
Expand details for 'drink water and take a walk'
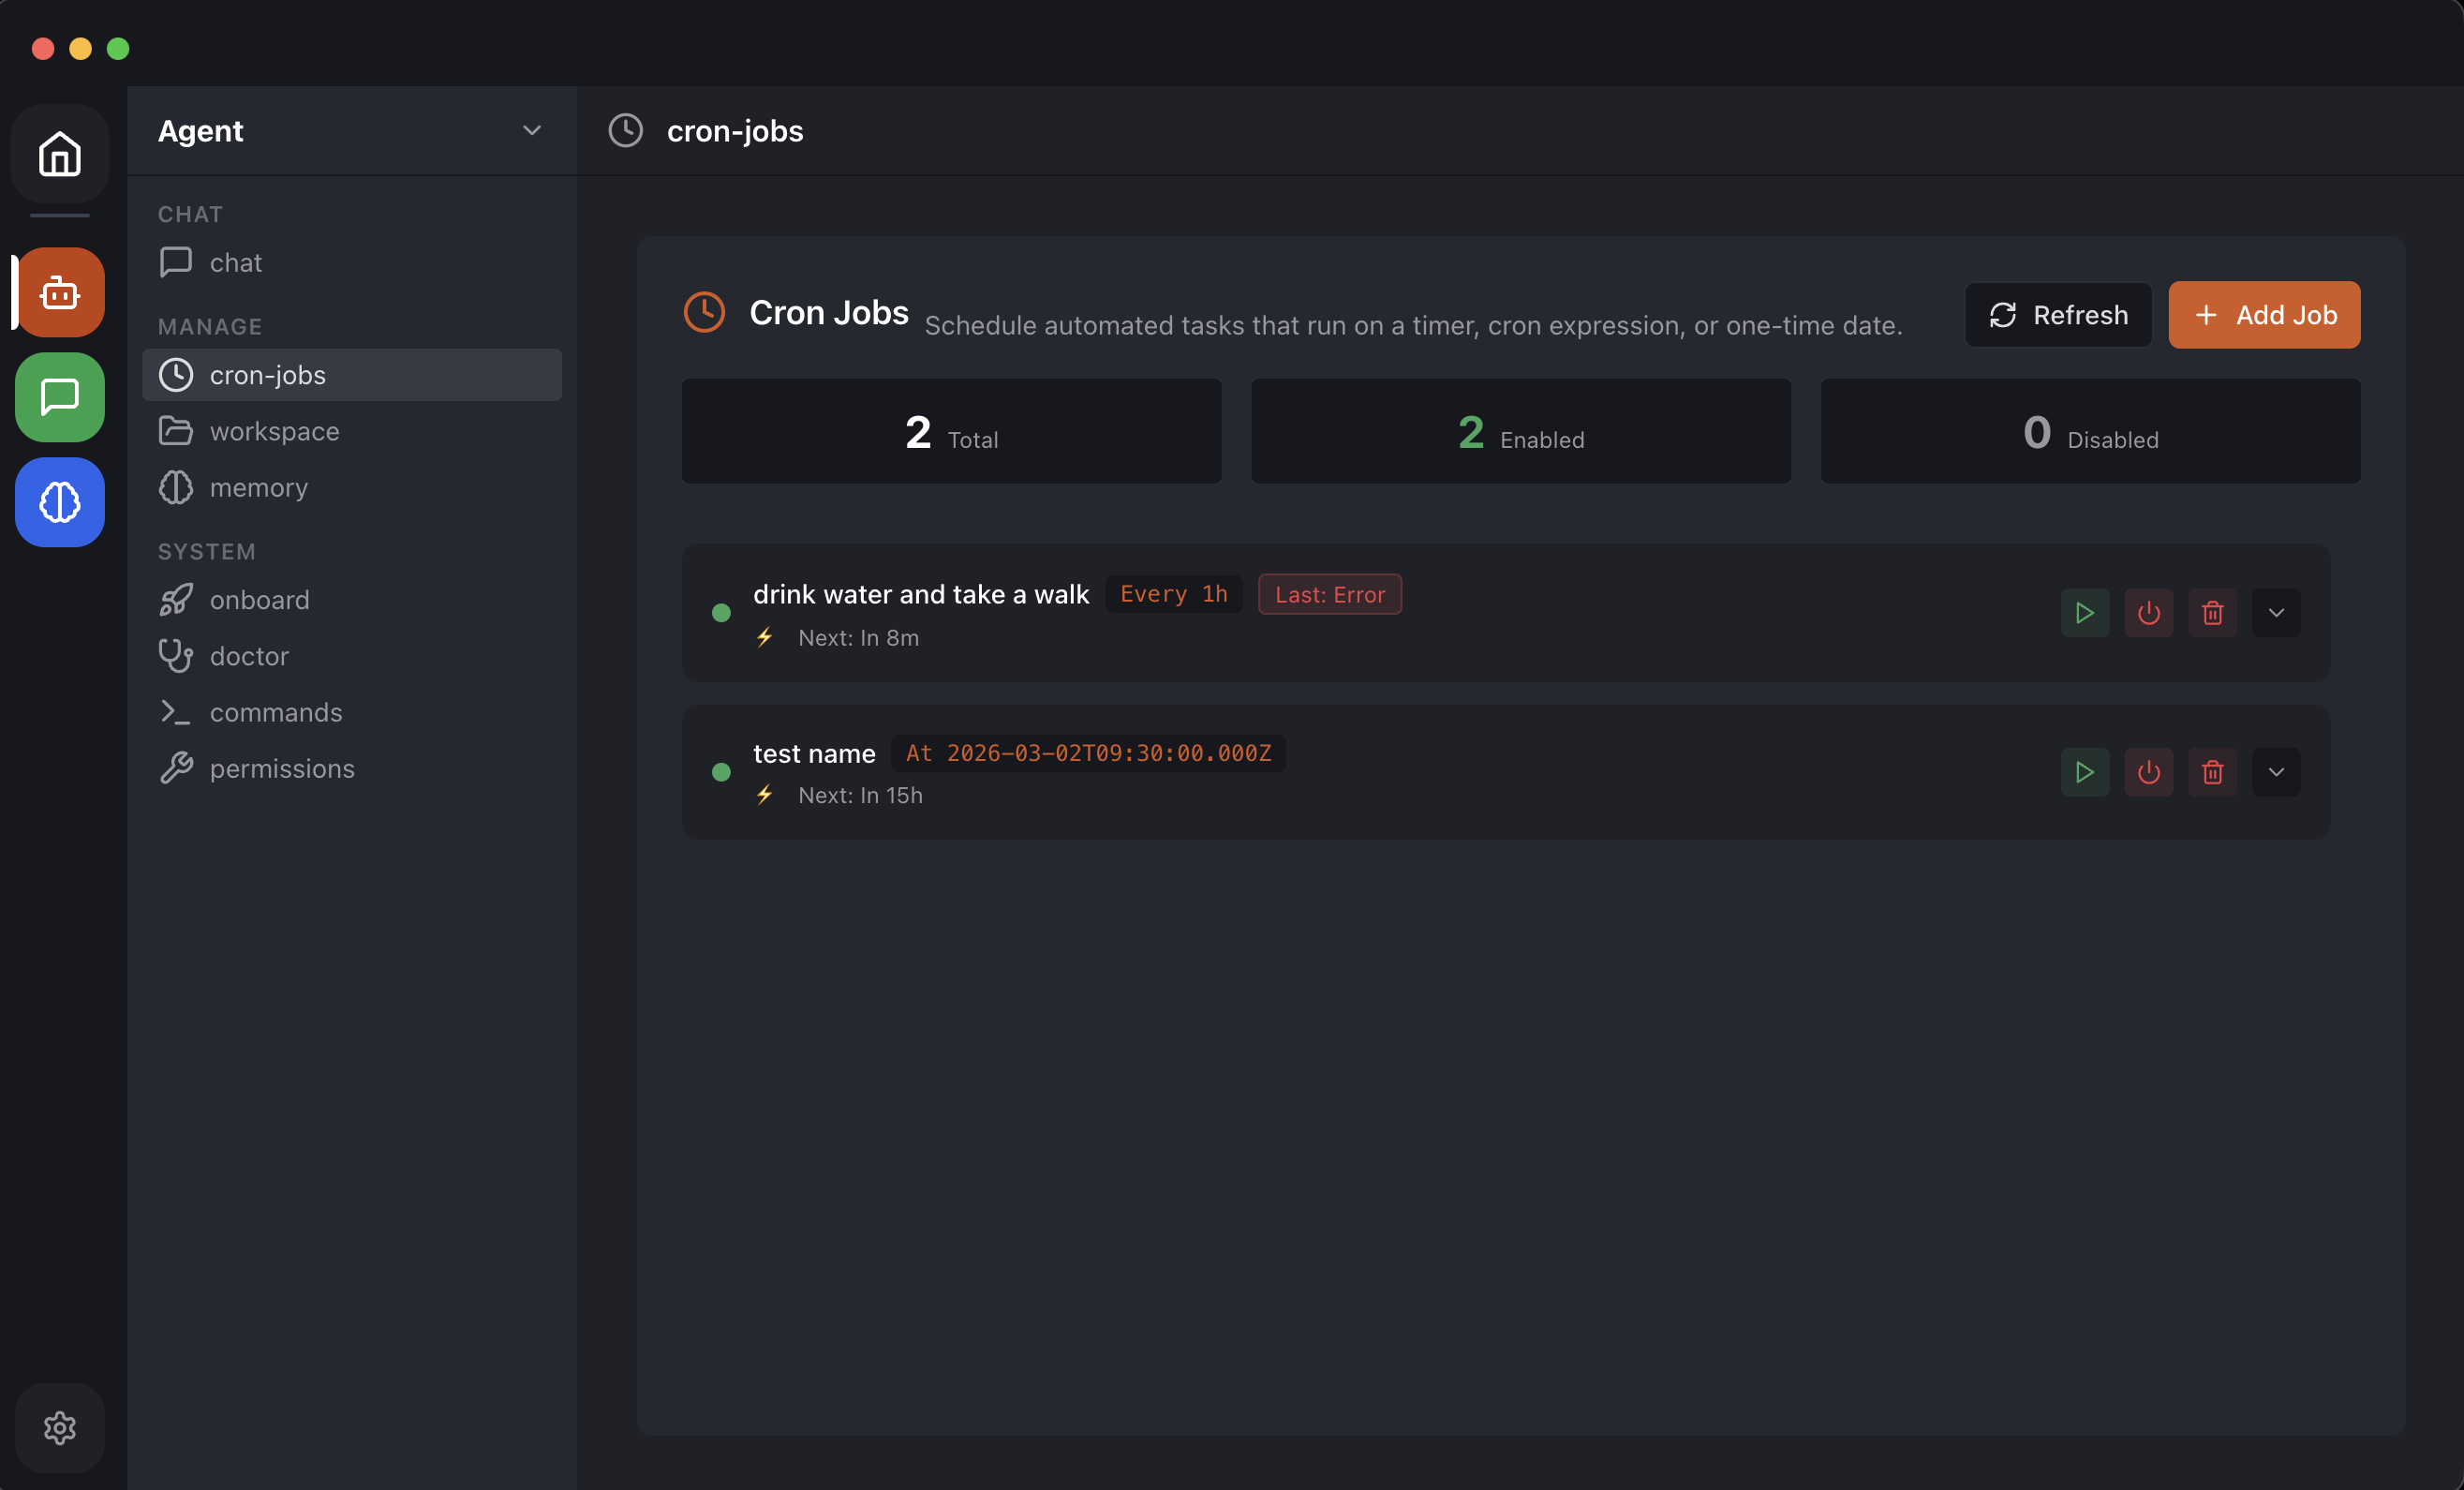[x=2277, y=612]
